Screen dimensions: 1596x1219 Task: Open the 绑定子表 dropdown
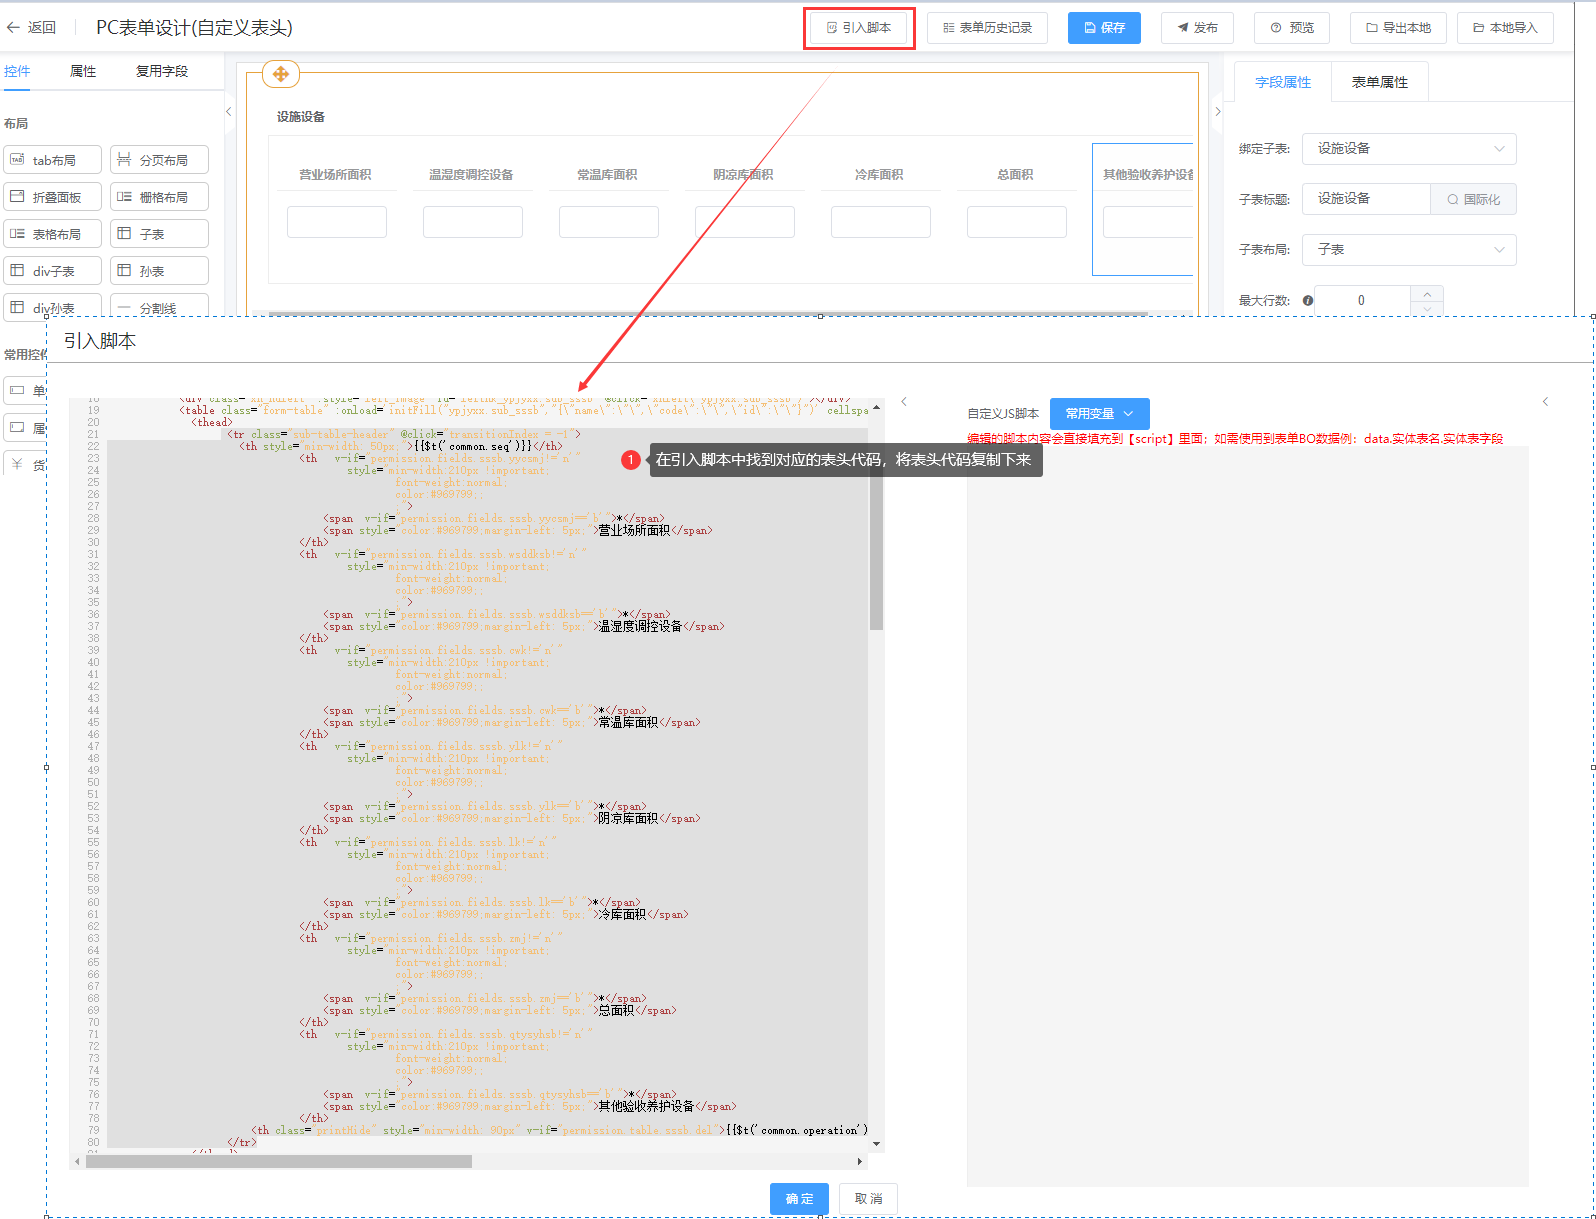[1408, 149]
